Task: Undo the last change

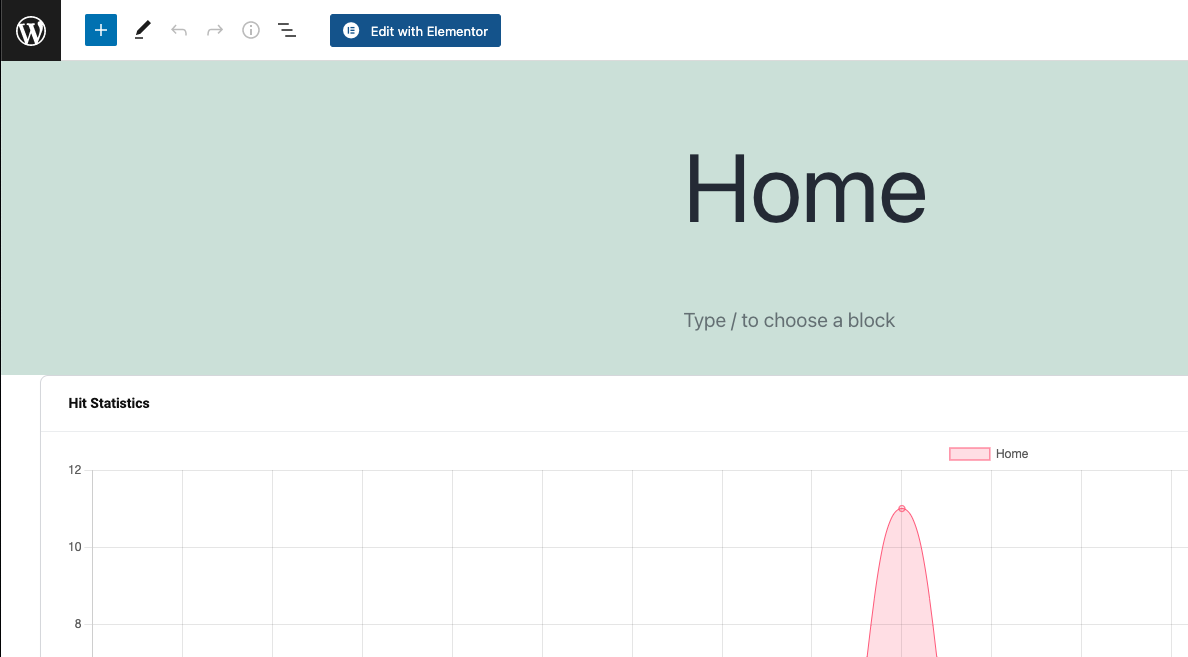Action: [x=179, y=30]
